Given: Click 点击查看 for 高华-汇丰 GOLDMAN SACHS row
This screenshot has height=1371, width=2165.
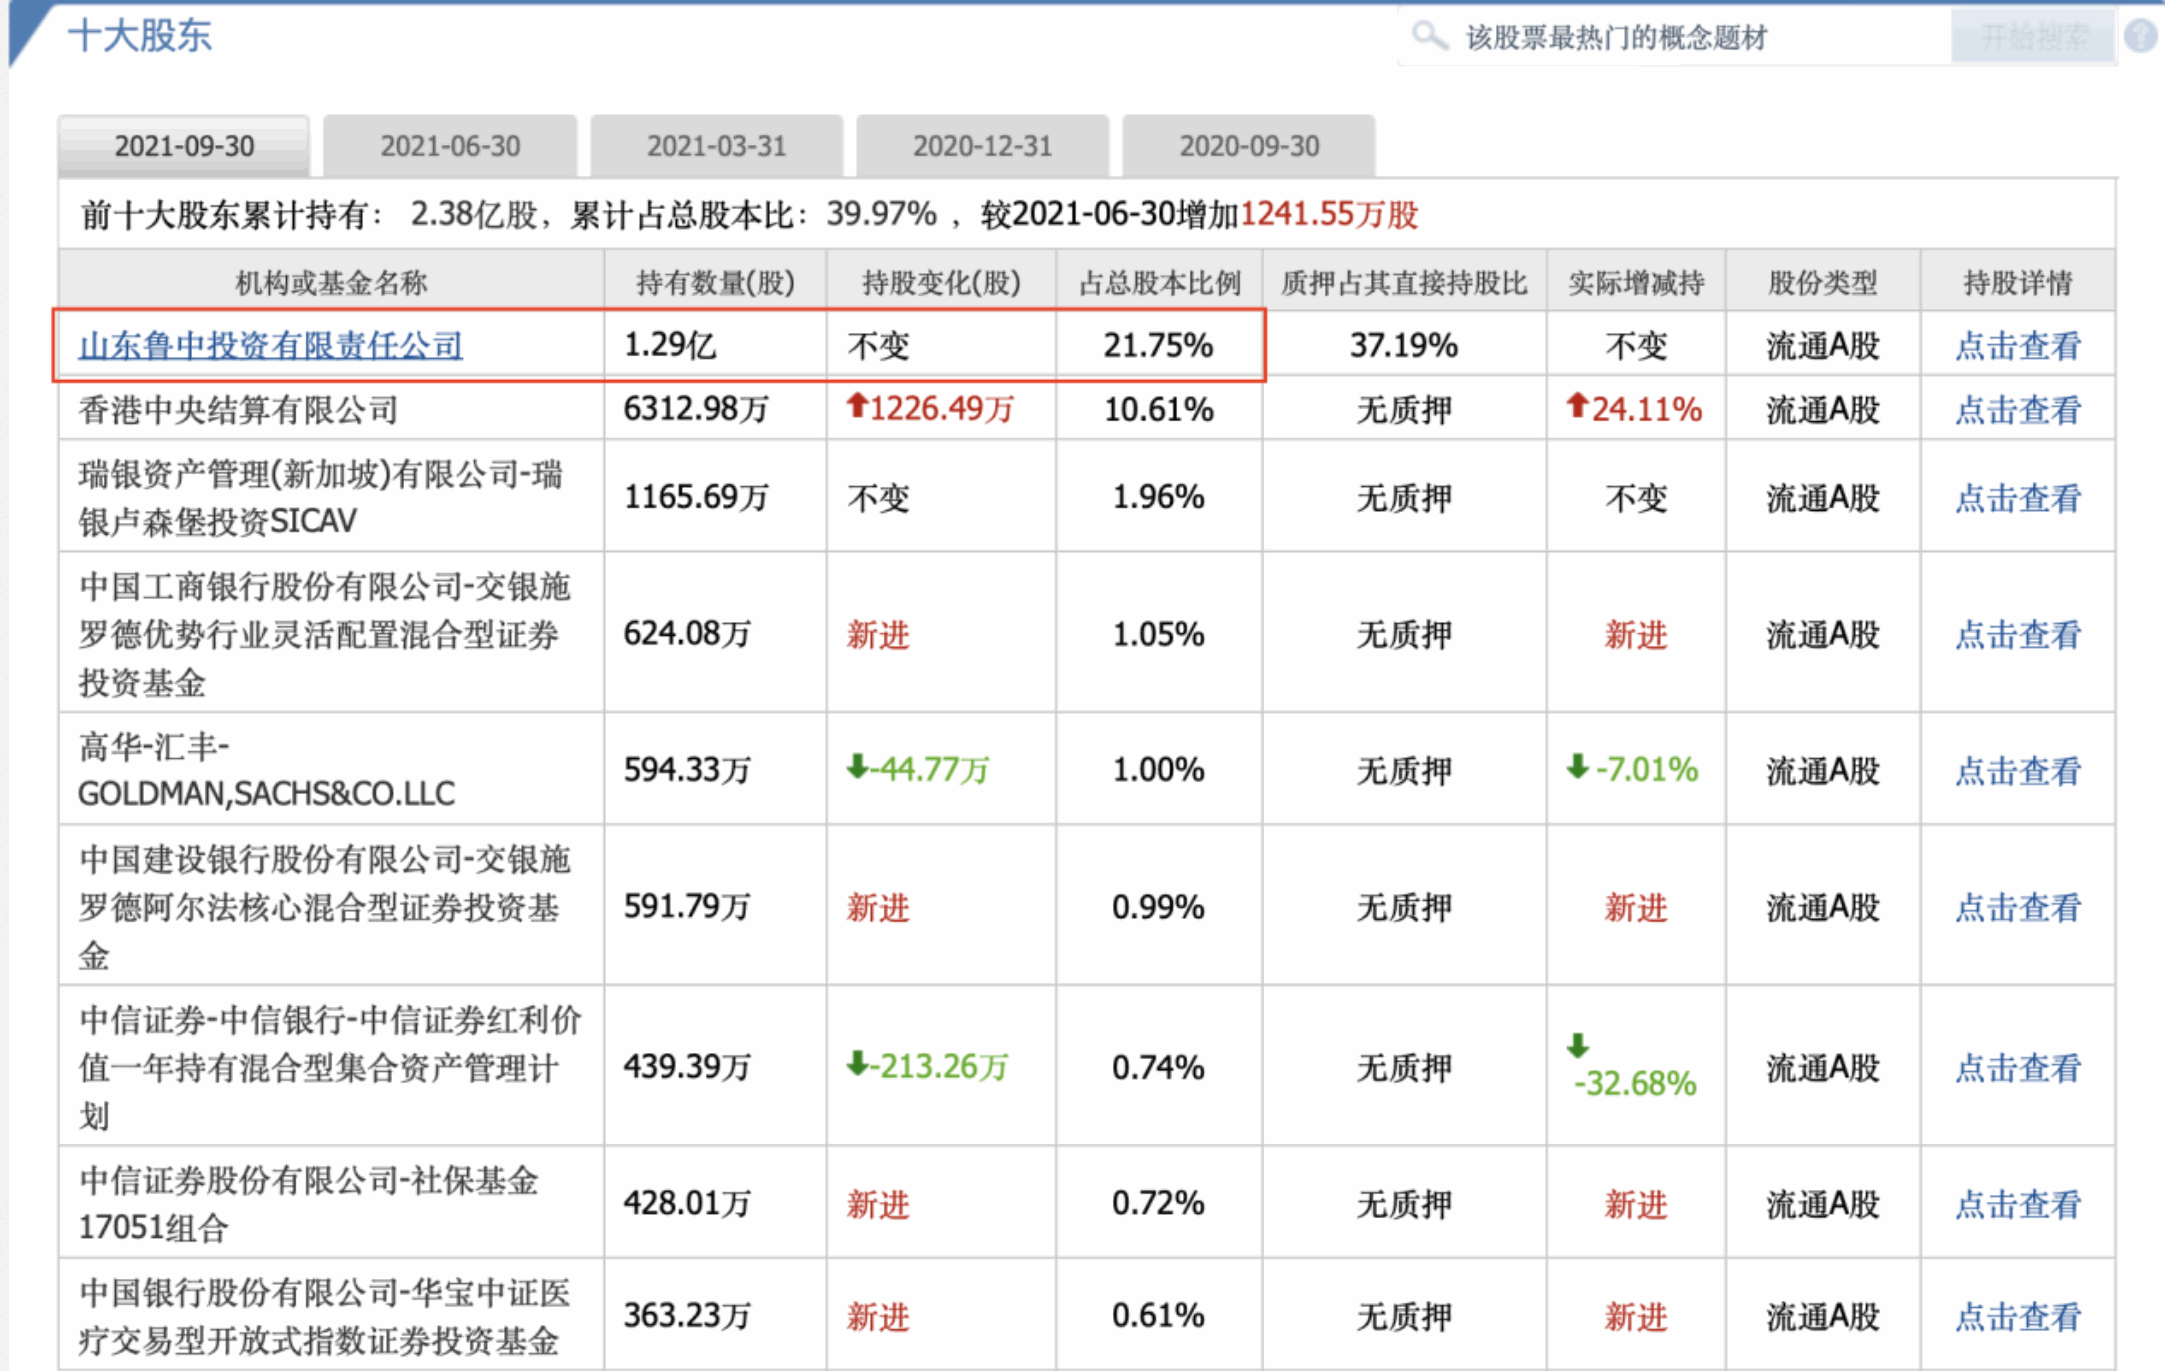Looking at the screenshot, I should (2017, 770).
